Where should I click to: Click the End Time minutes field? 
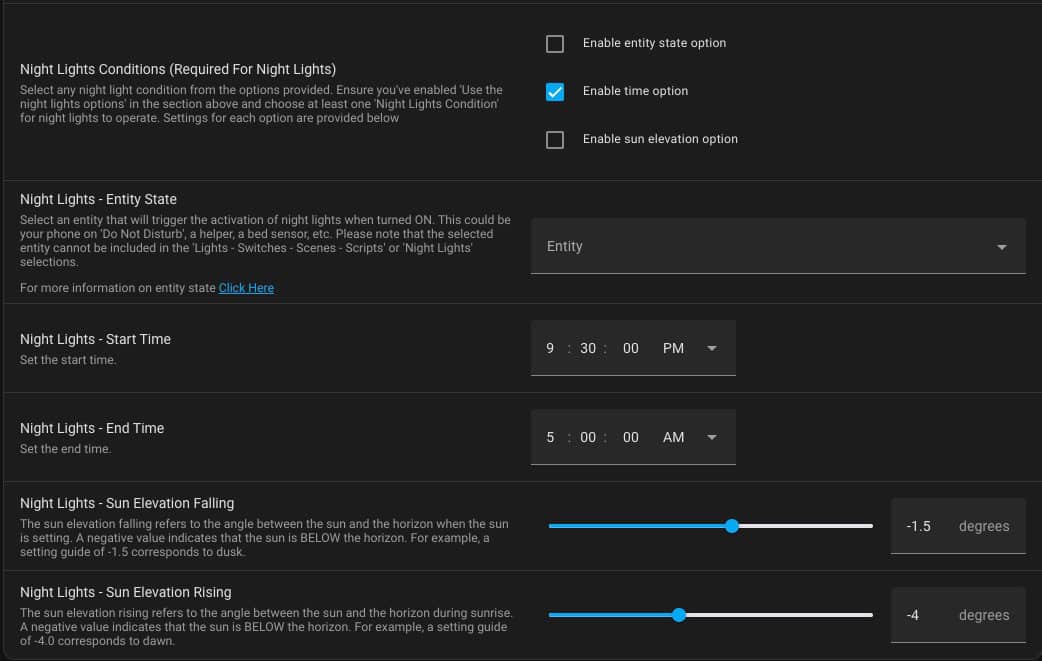coord(587,438)
